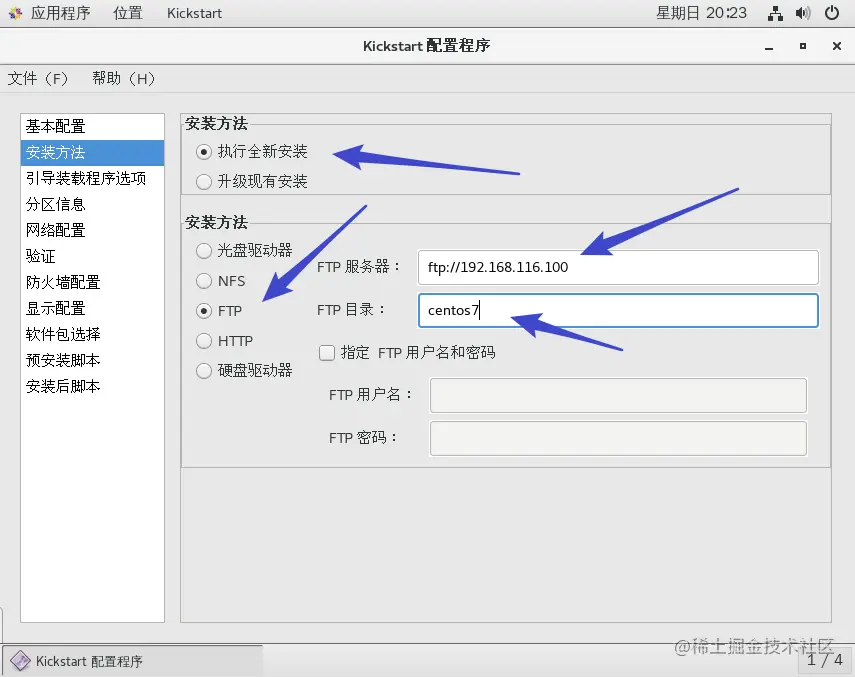Screen dimensions: 855x677
Task: Select 引导装载程序选项 in the sidebar
Action: coord(92,178)
